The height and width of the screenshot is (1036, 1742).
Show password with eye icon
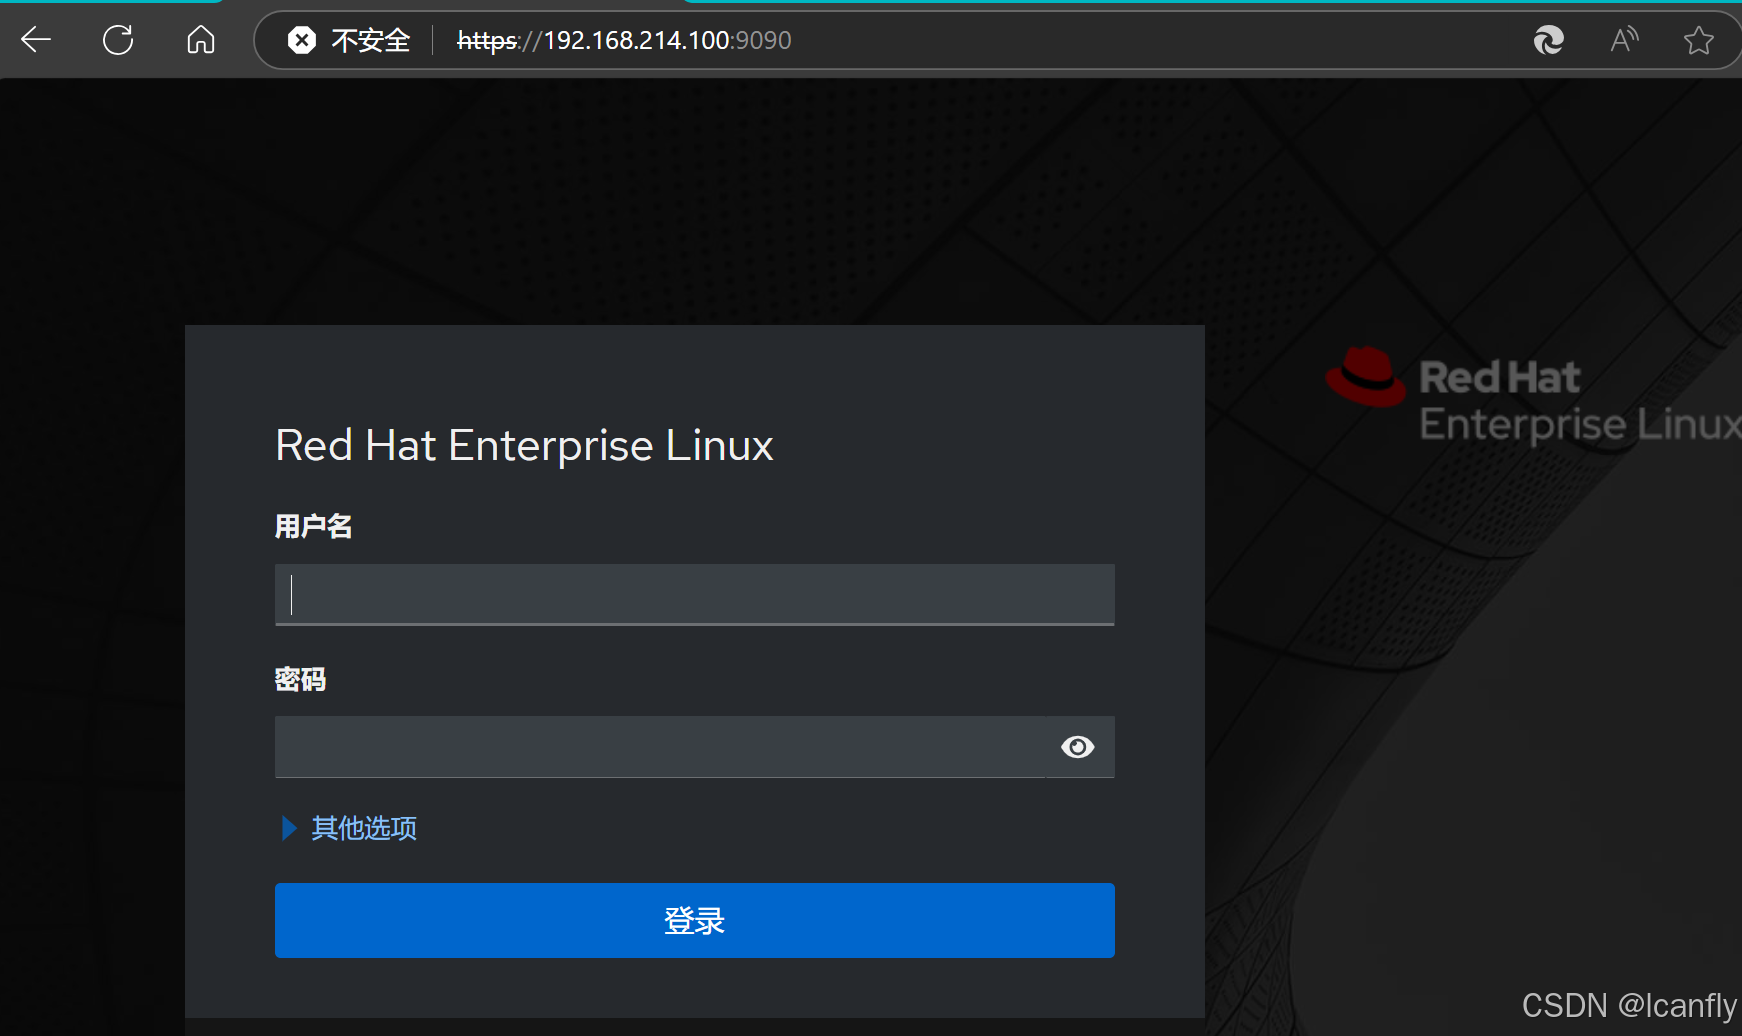click(x=1078, y=747)
